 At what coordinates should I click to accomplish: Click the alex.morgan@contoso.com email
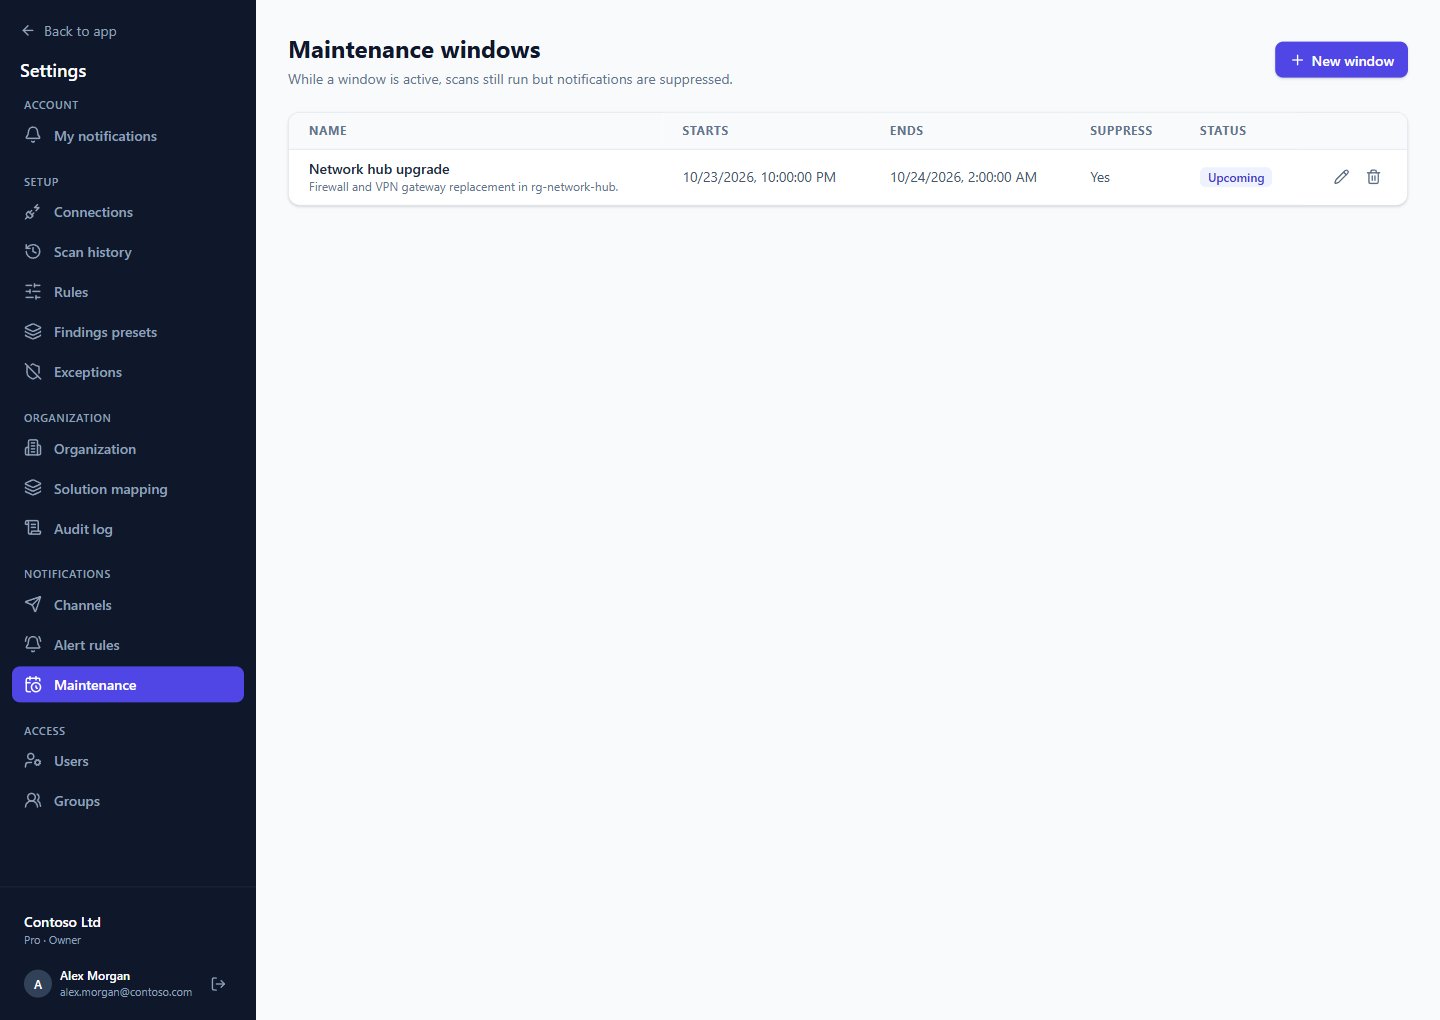(x=126, y=992)
